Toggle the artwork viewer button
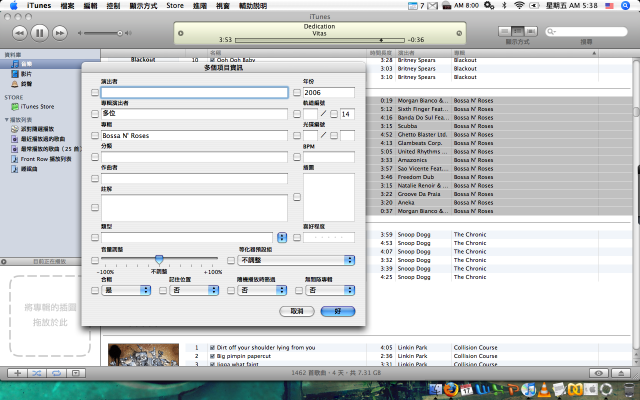 pos(76,373)
